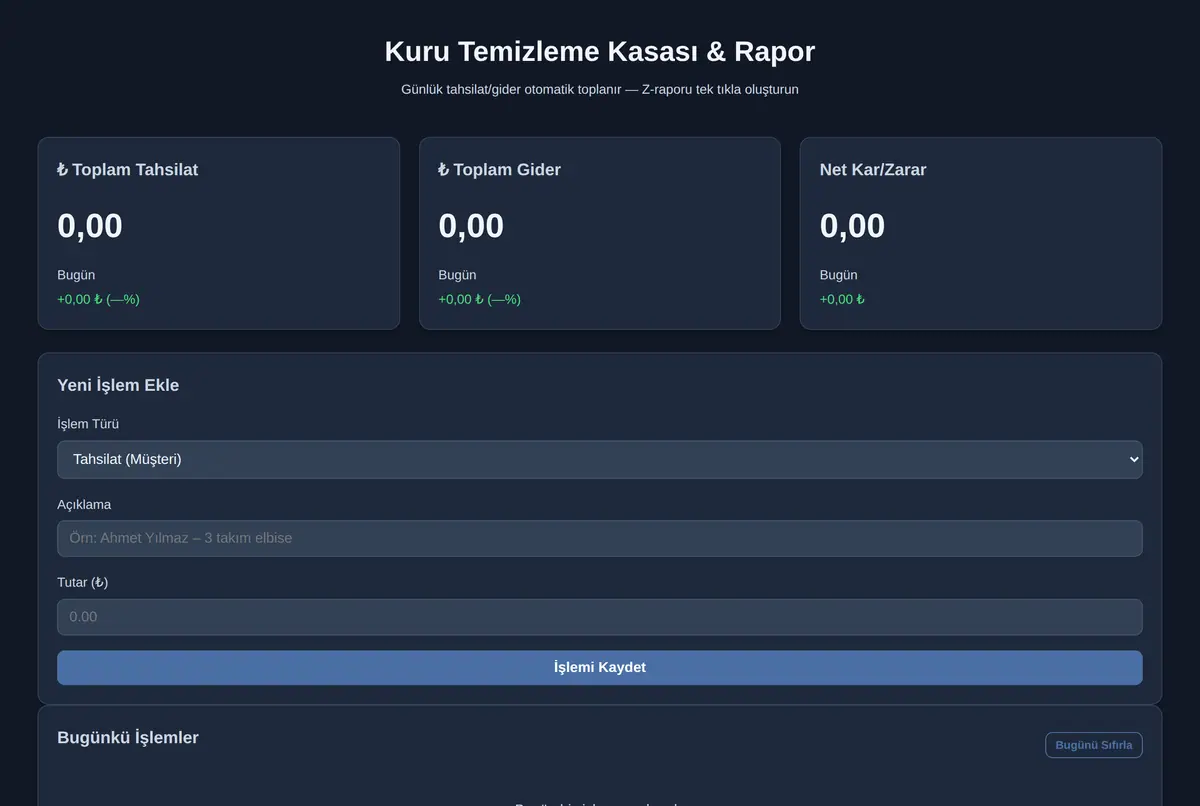1200x806 pixels.
Task: Click the 0,00 value under Toplam Tahsilat
Action: pyautogui.click(x=90, y=226)
